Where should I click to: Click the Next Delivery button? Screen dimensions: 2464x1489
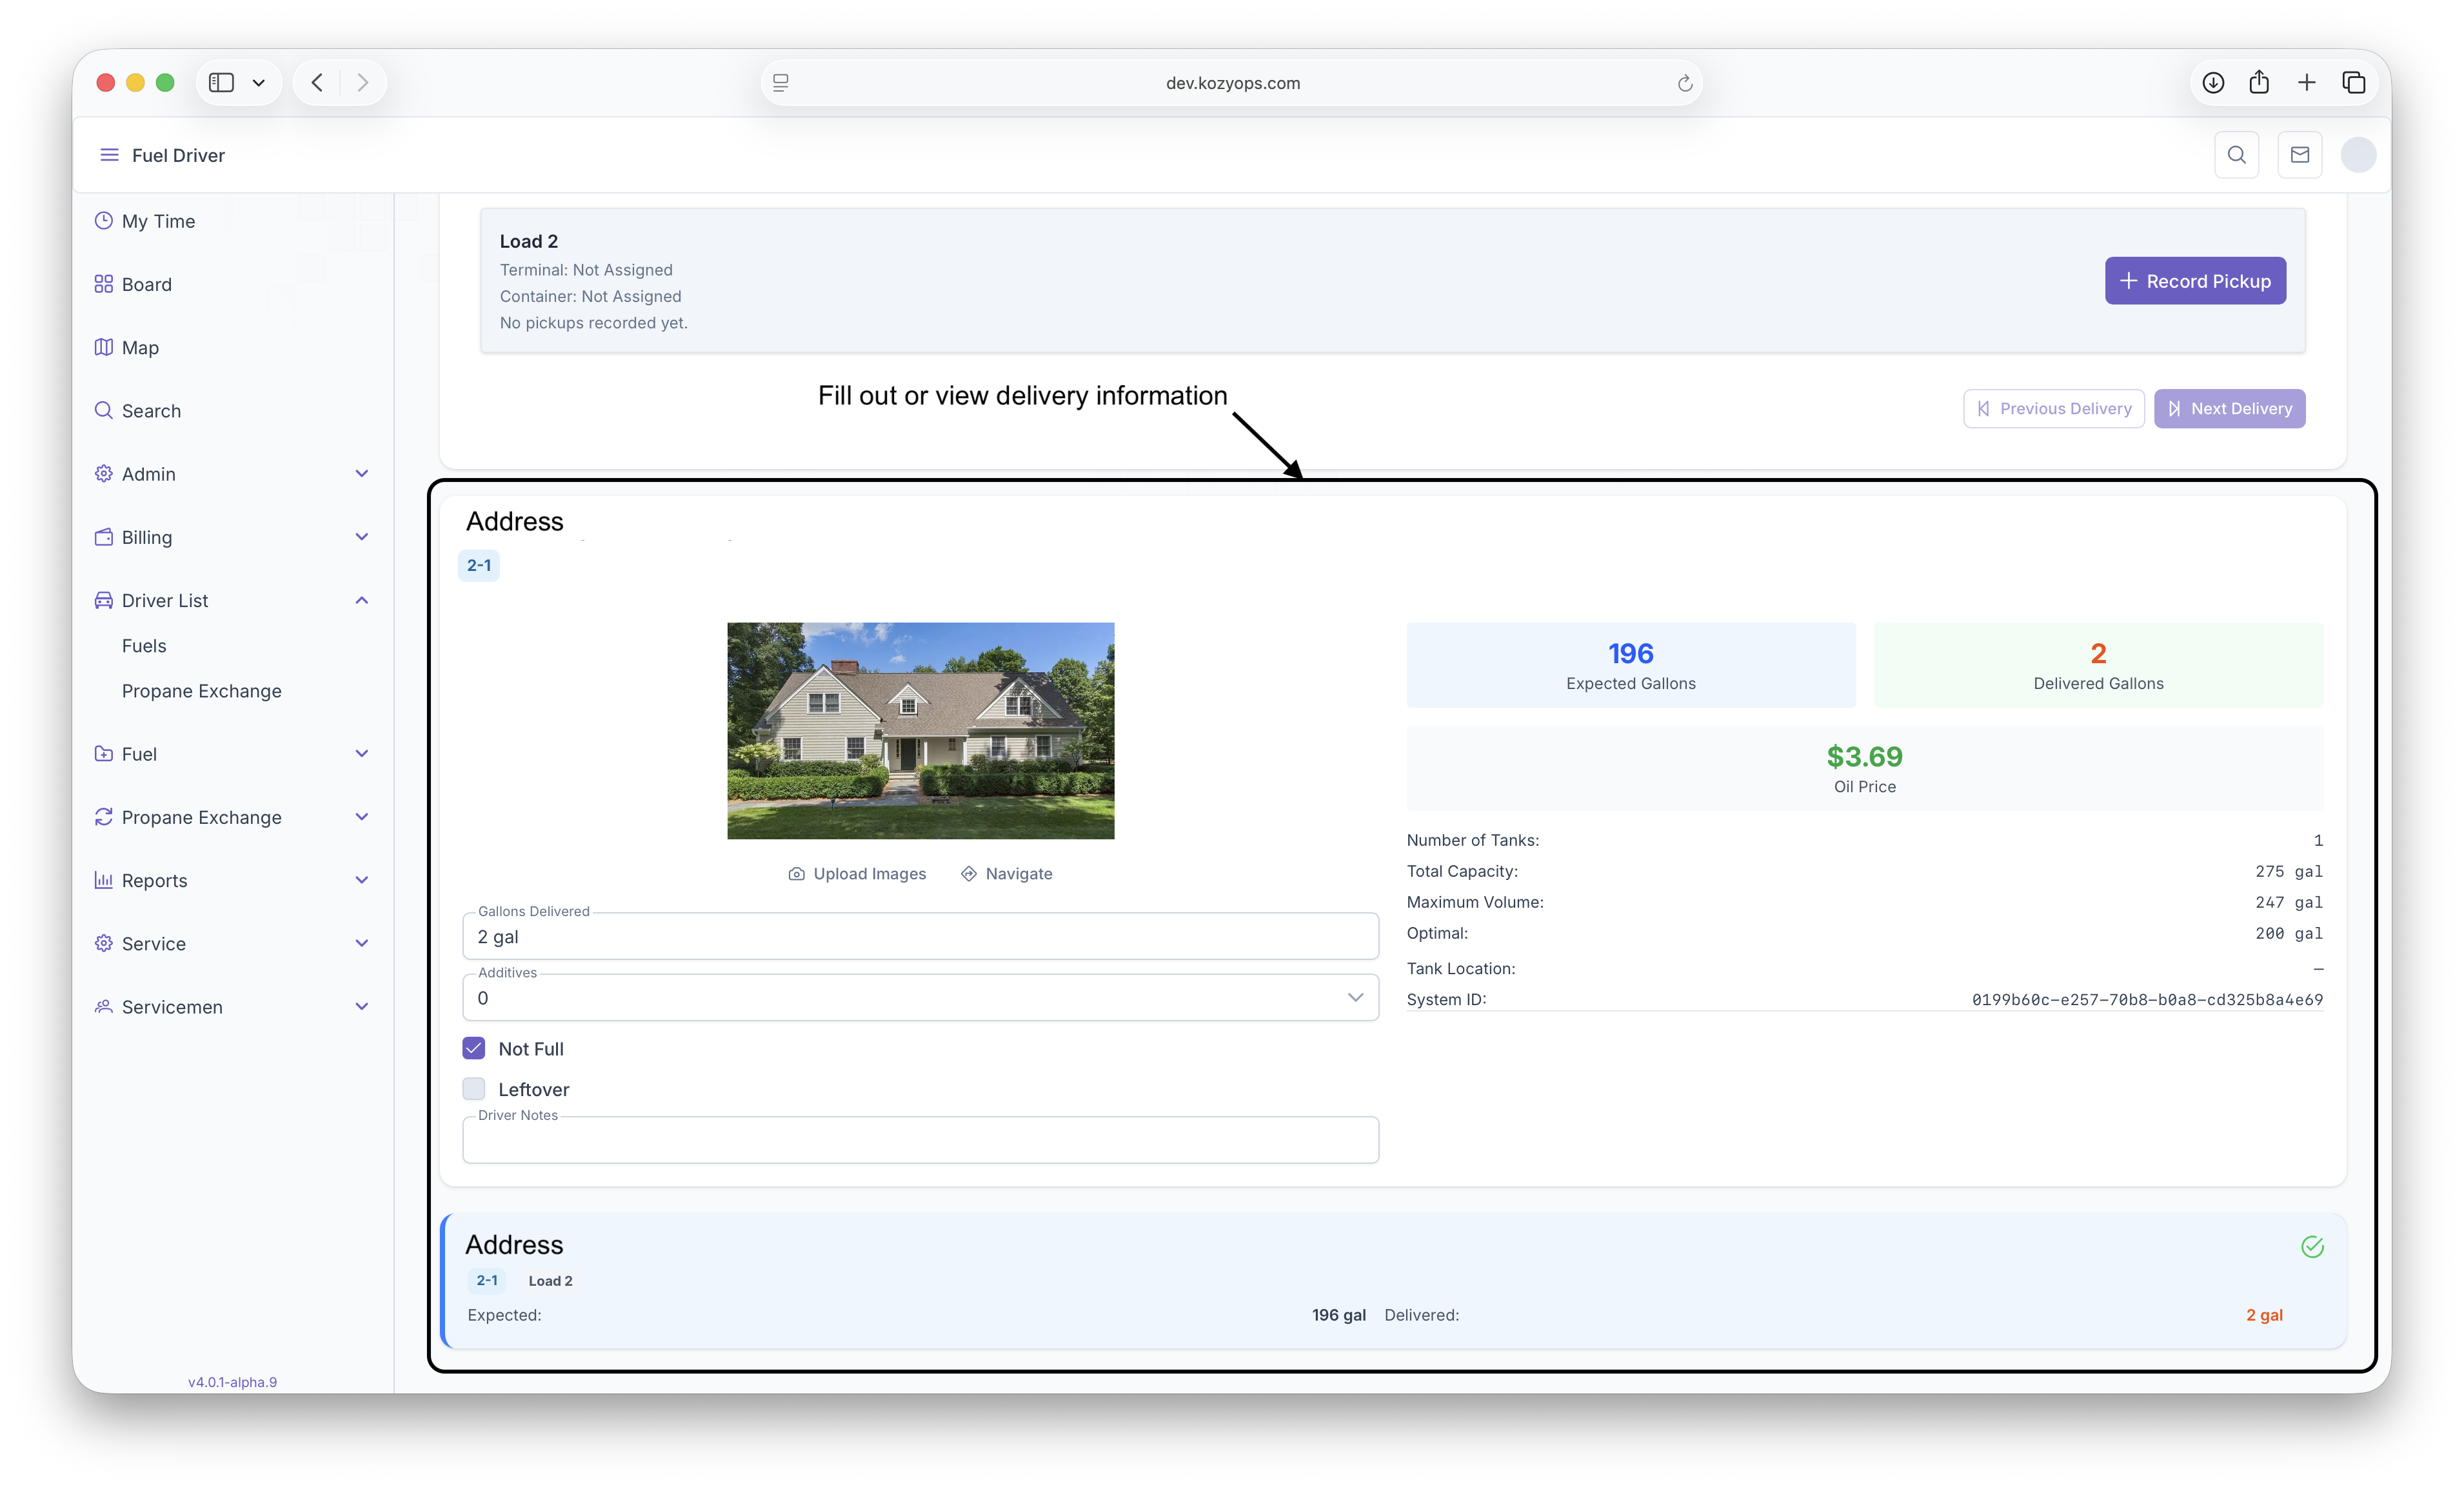(2229, 409)
